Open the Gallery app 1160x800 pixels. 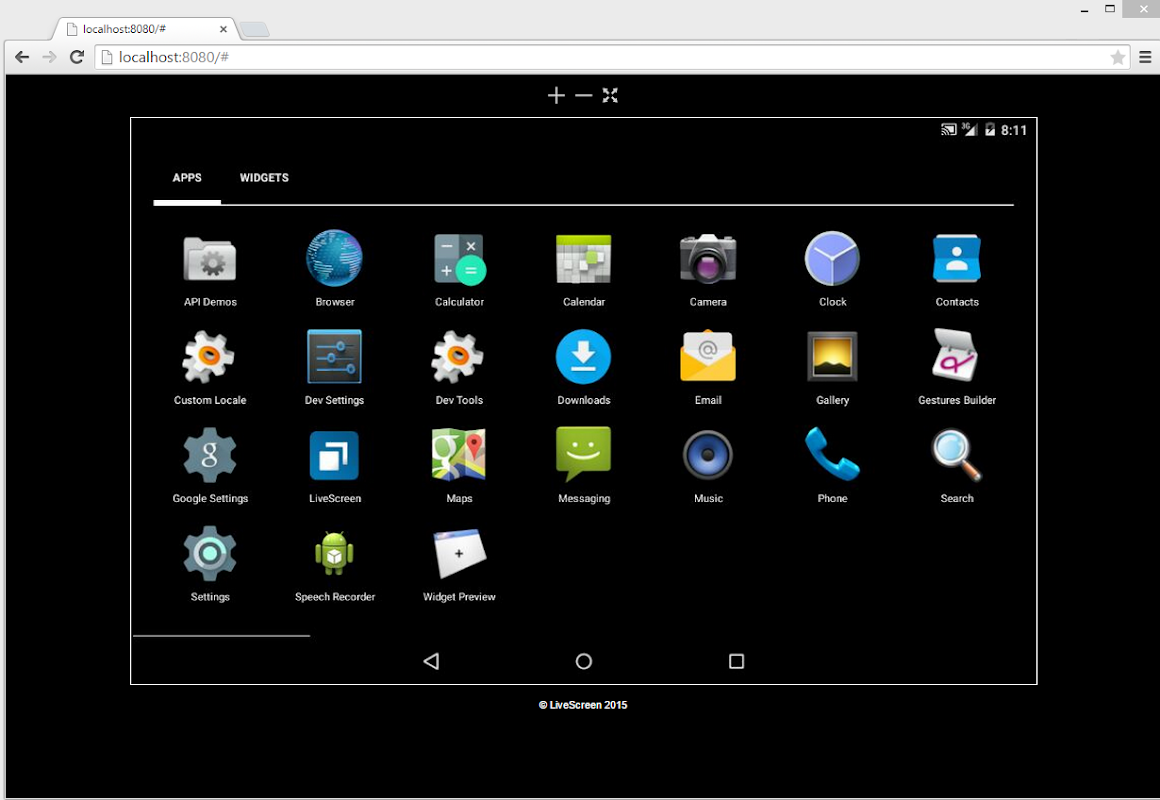coord(832,357)
